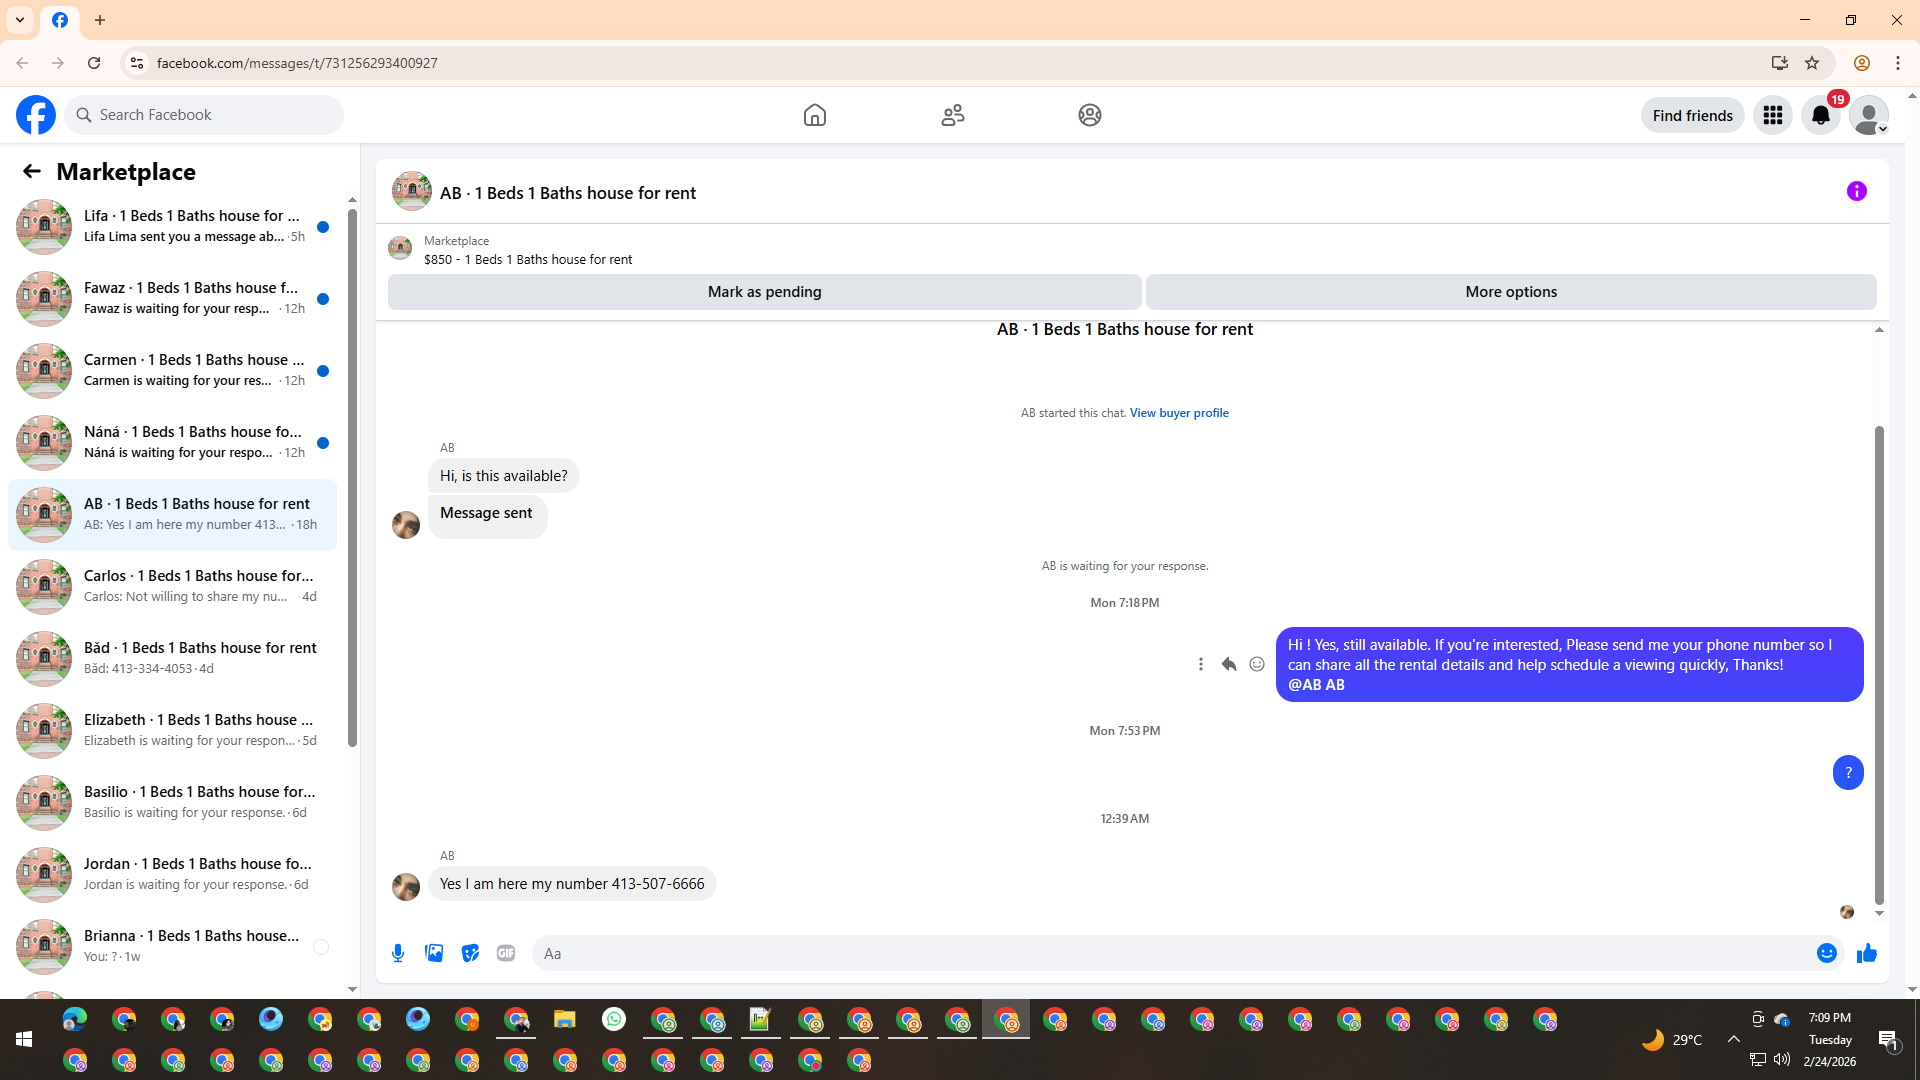Open More options for listing

[1510, 292]
